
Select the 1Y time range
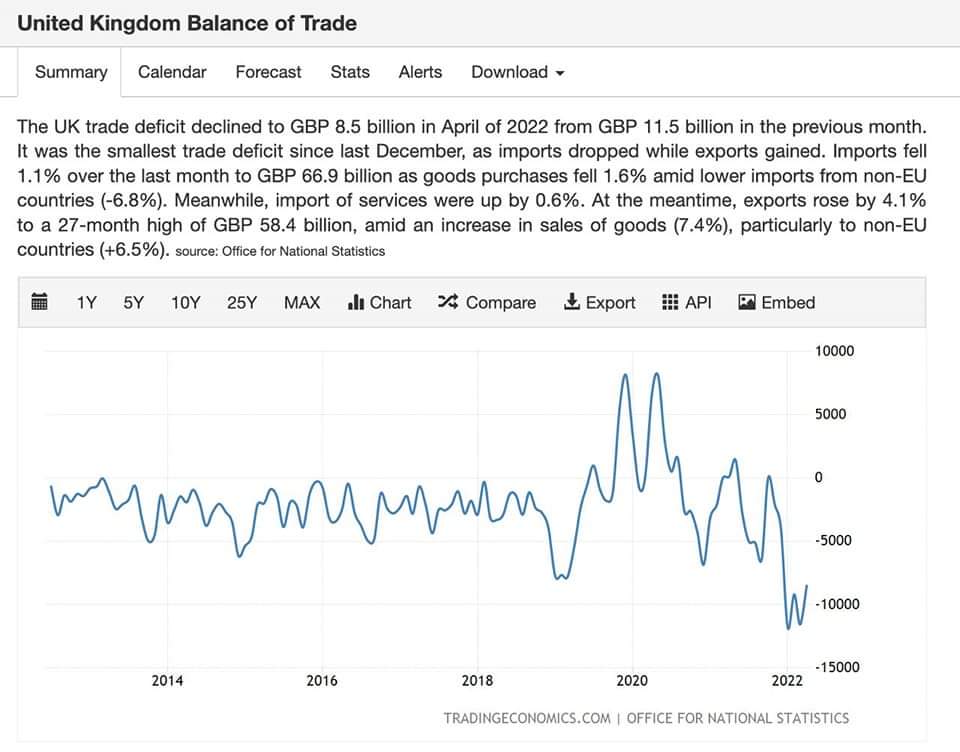pos(86,303)
